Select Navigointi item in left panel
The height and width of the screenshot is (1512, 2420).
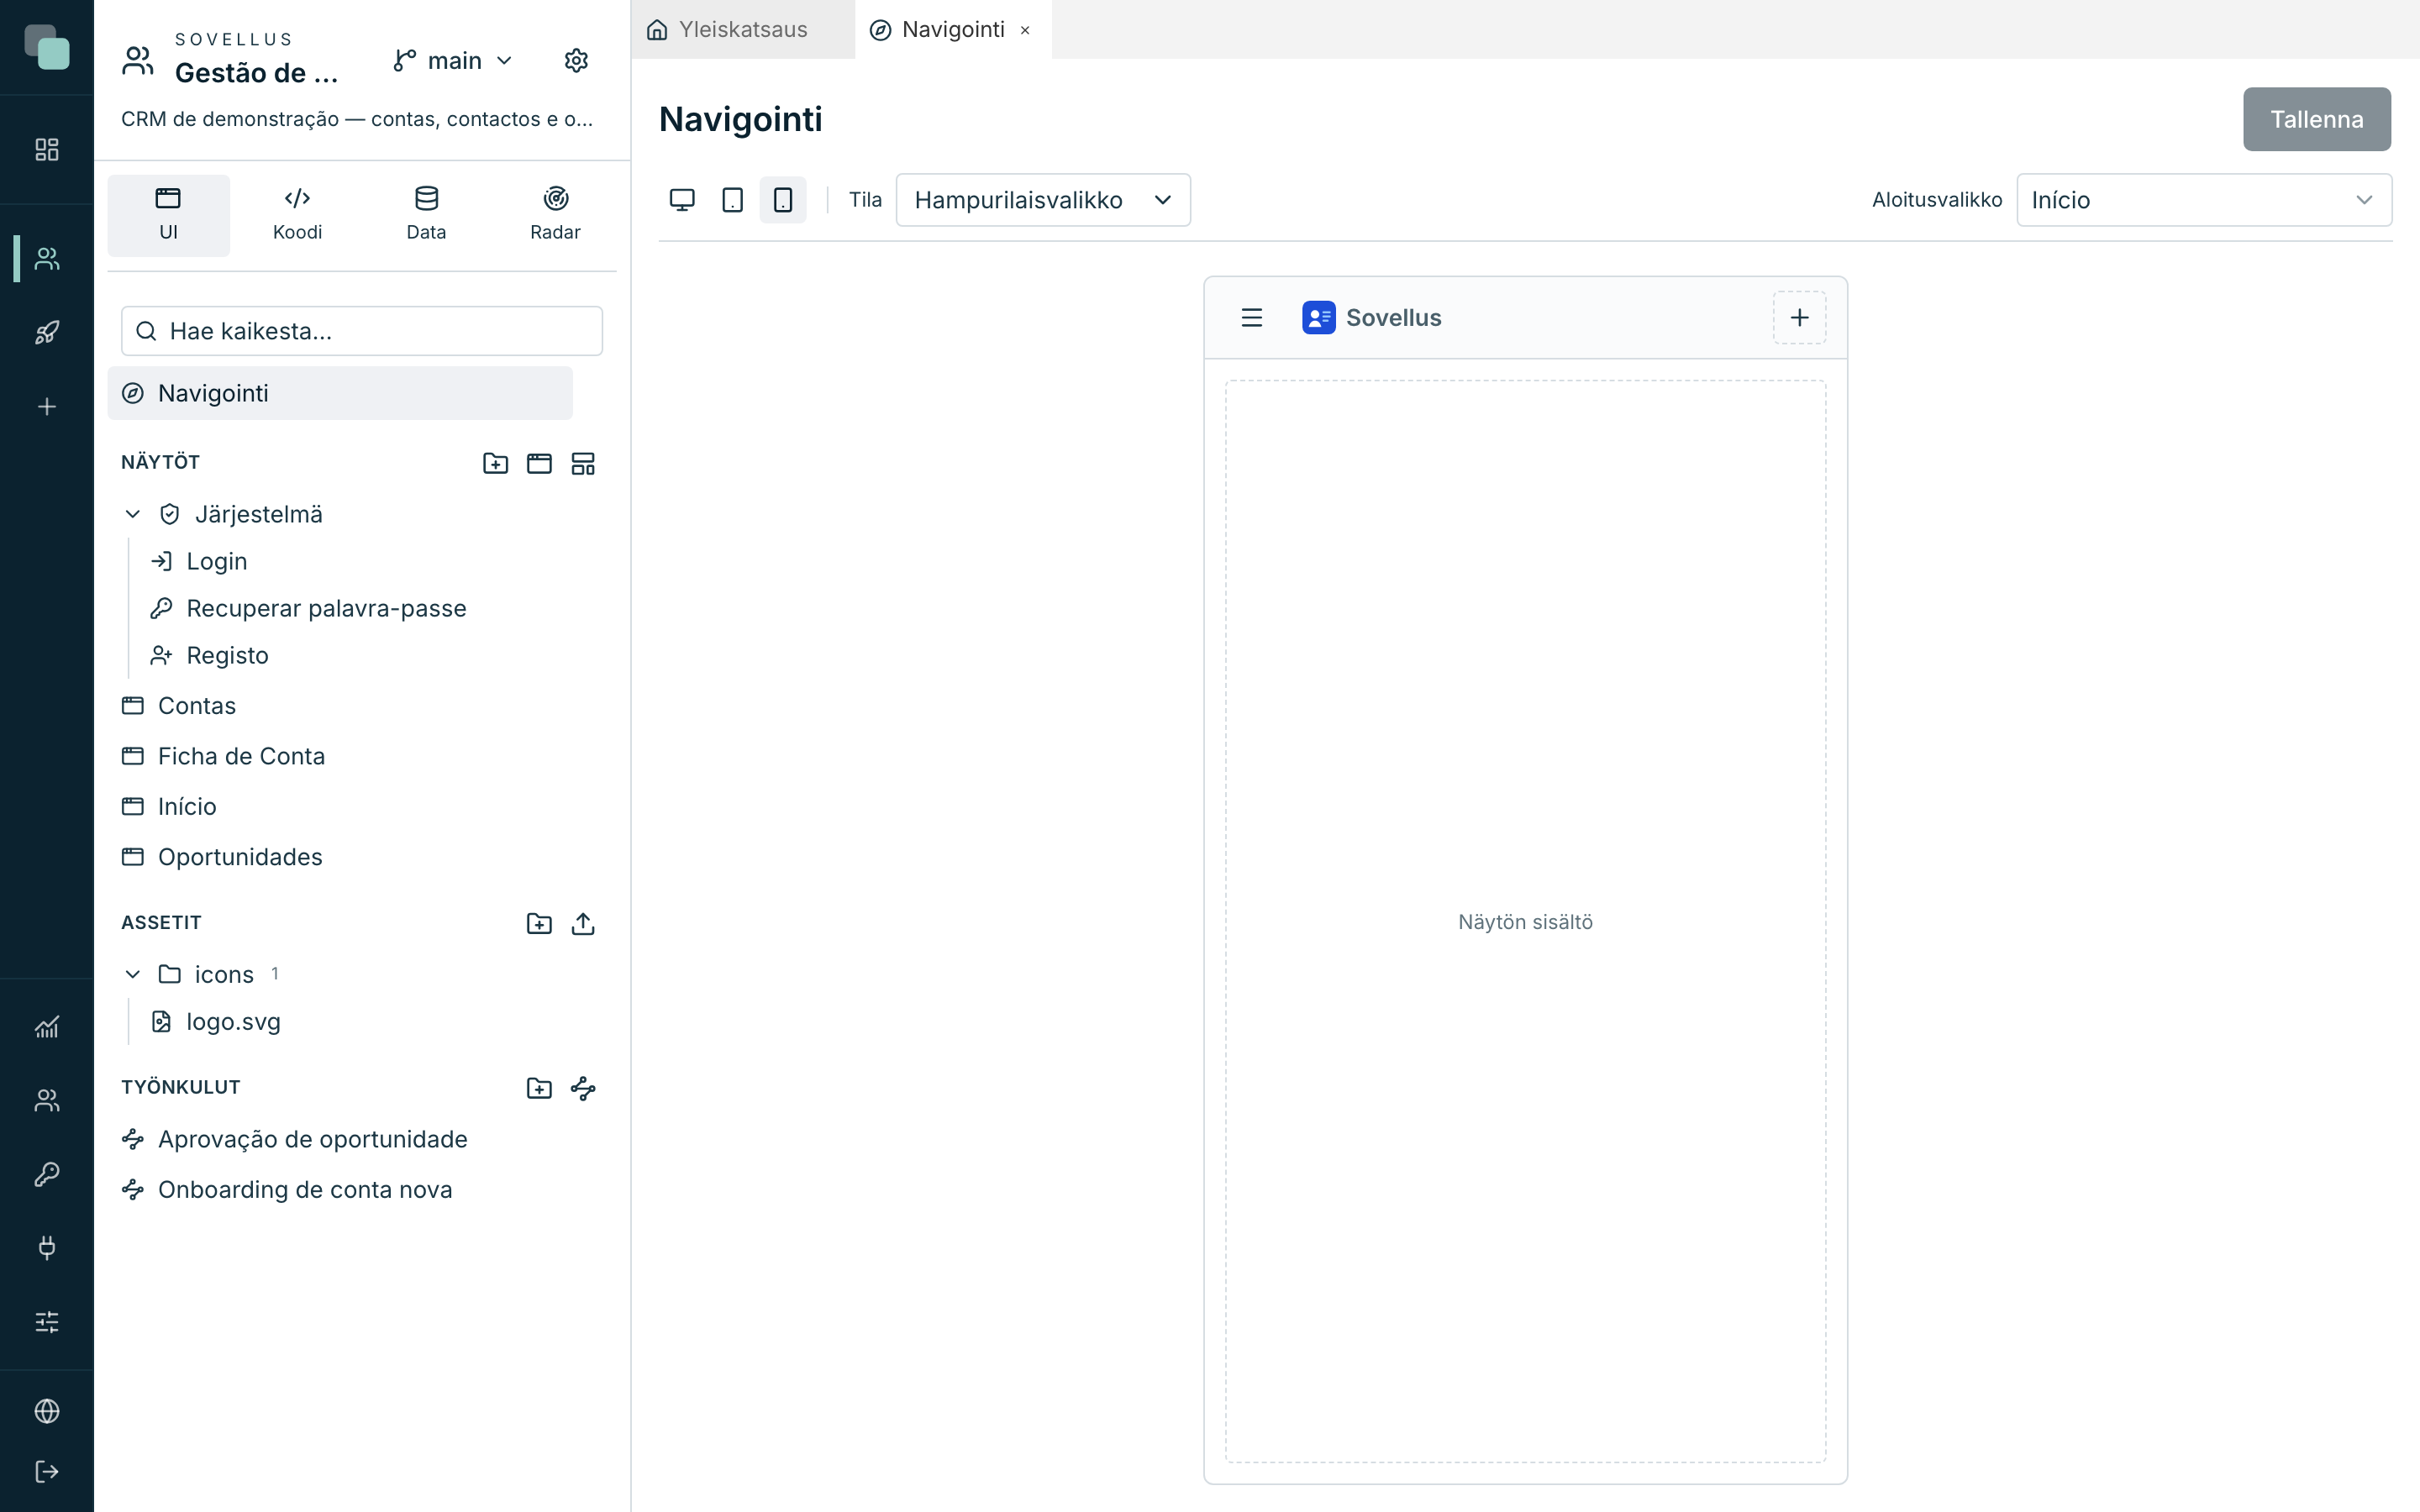click(340, 393)
